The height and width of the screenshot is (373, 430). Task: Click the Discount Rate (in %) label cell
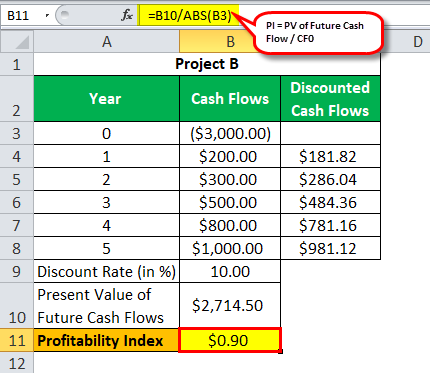107,271
